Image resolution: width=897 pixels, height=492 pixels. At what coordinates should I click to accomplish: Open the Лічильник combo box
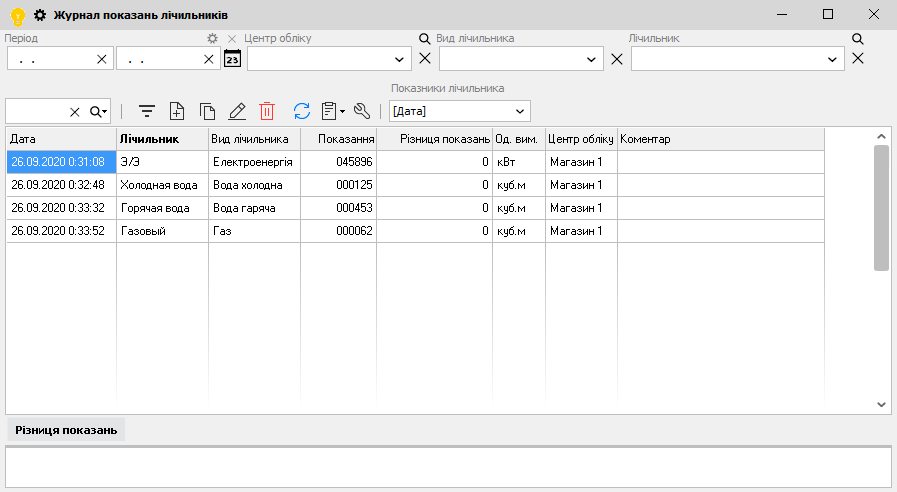click(x=834, y=59)
